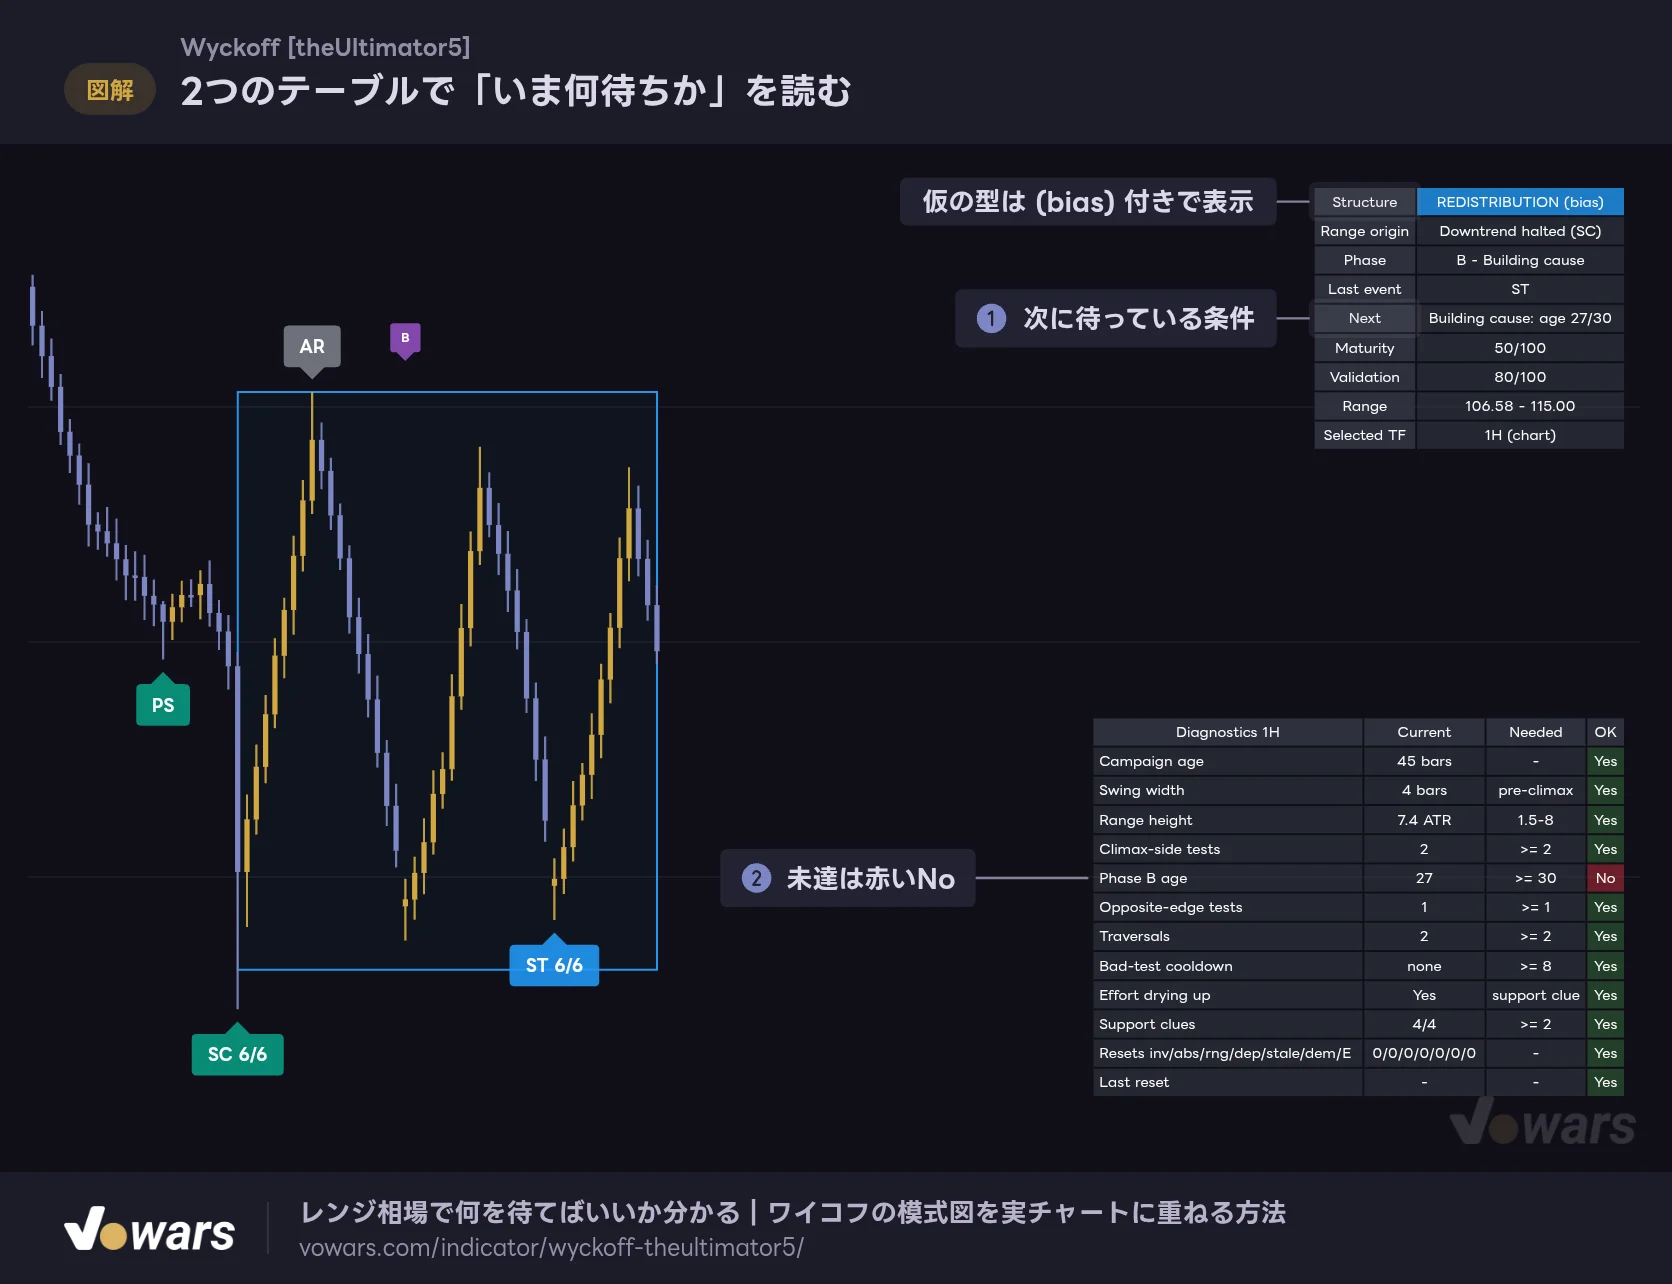Click the Next row label
The height and width of the screenshot is (1284, 1672).
click(1364, 318)
